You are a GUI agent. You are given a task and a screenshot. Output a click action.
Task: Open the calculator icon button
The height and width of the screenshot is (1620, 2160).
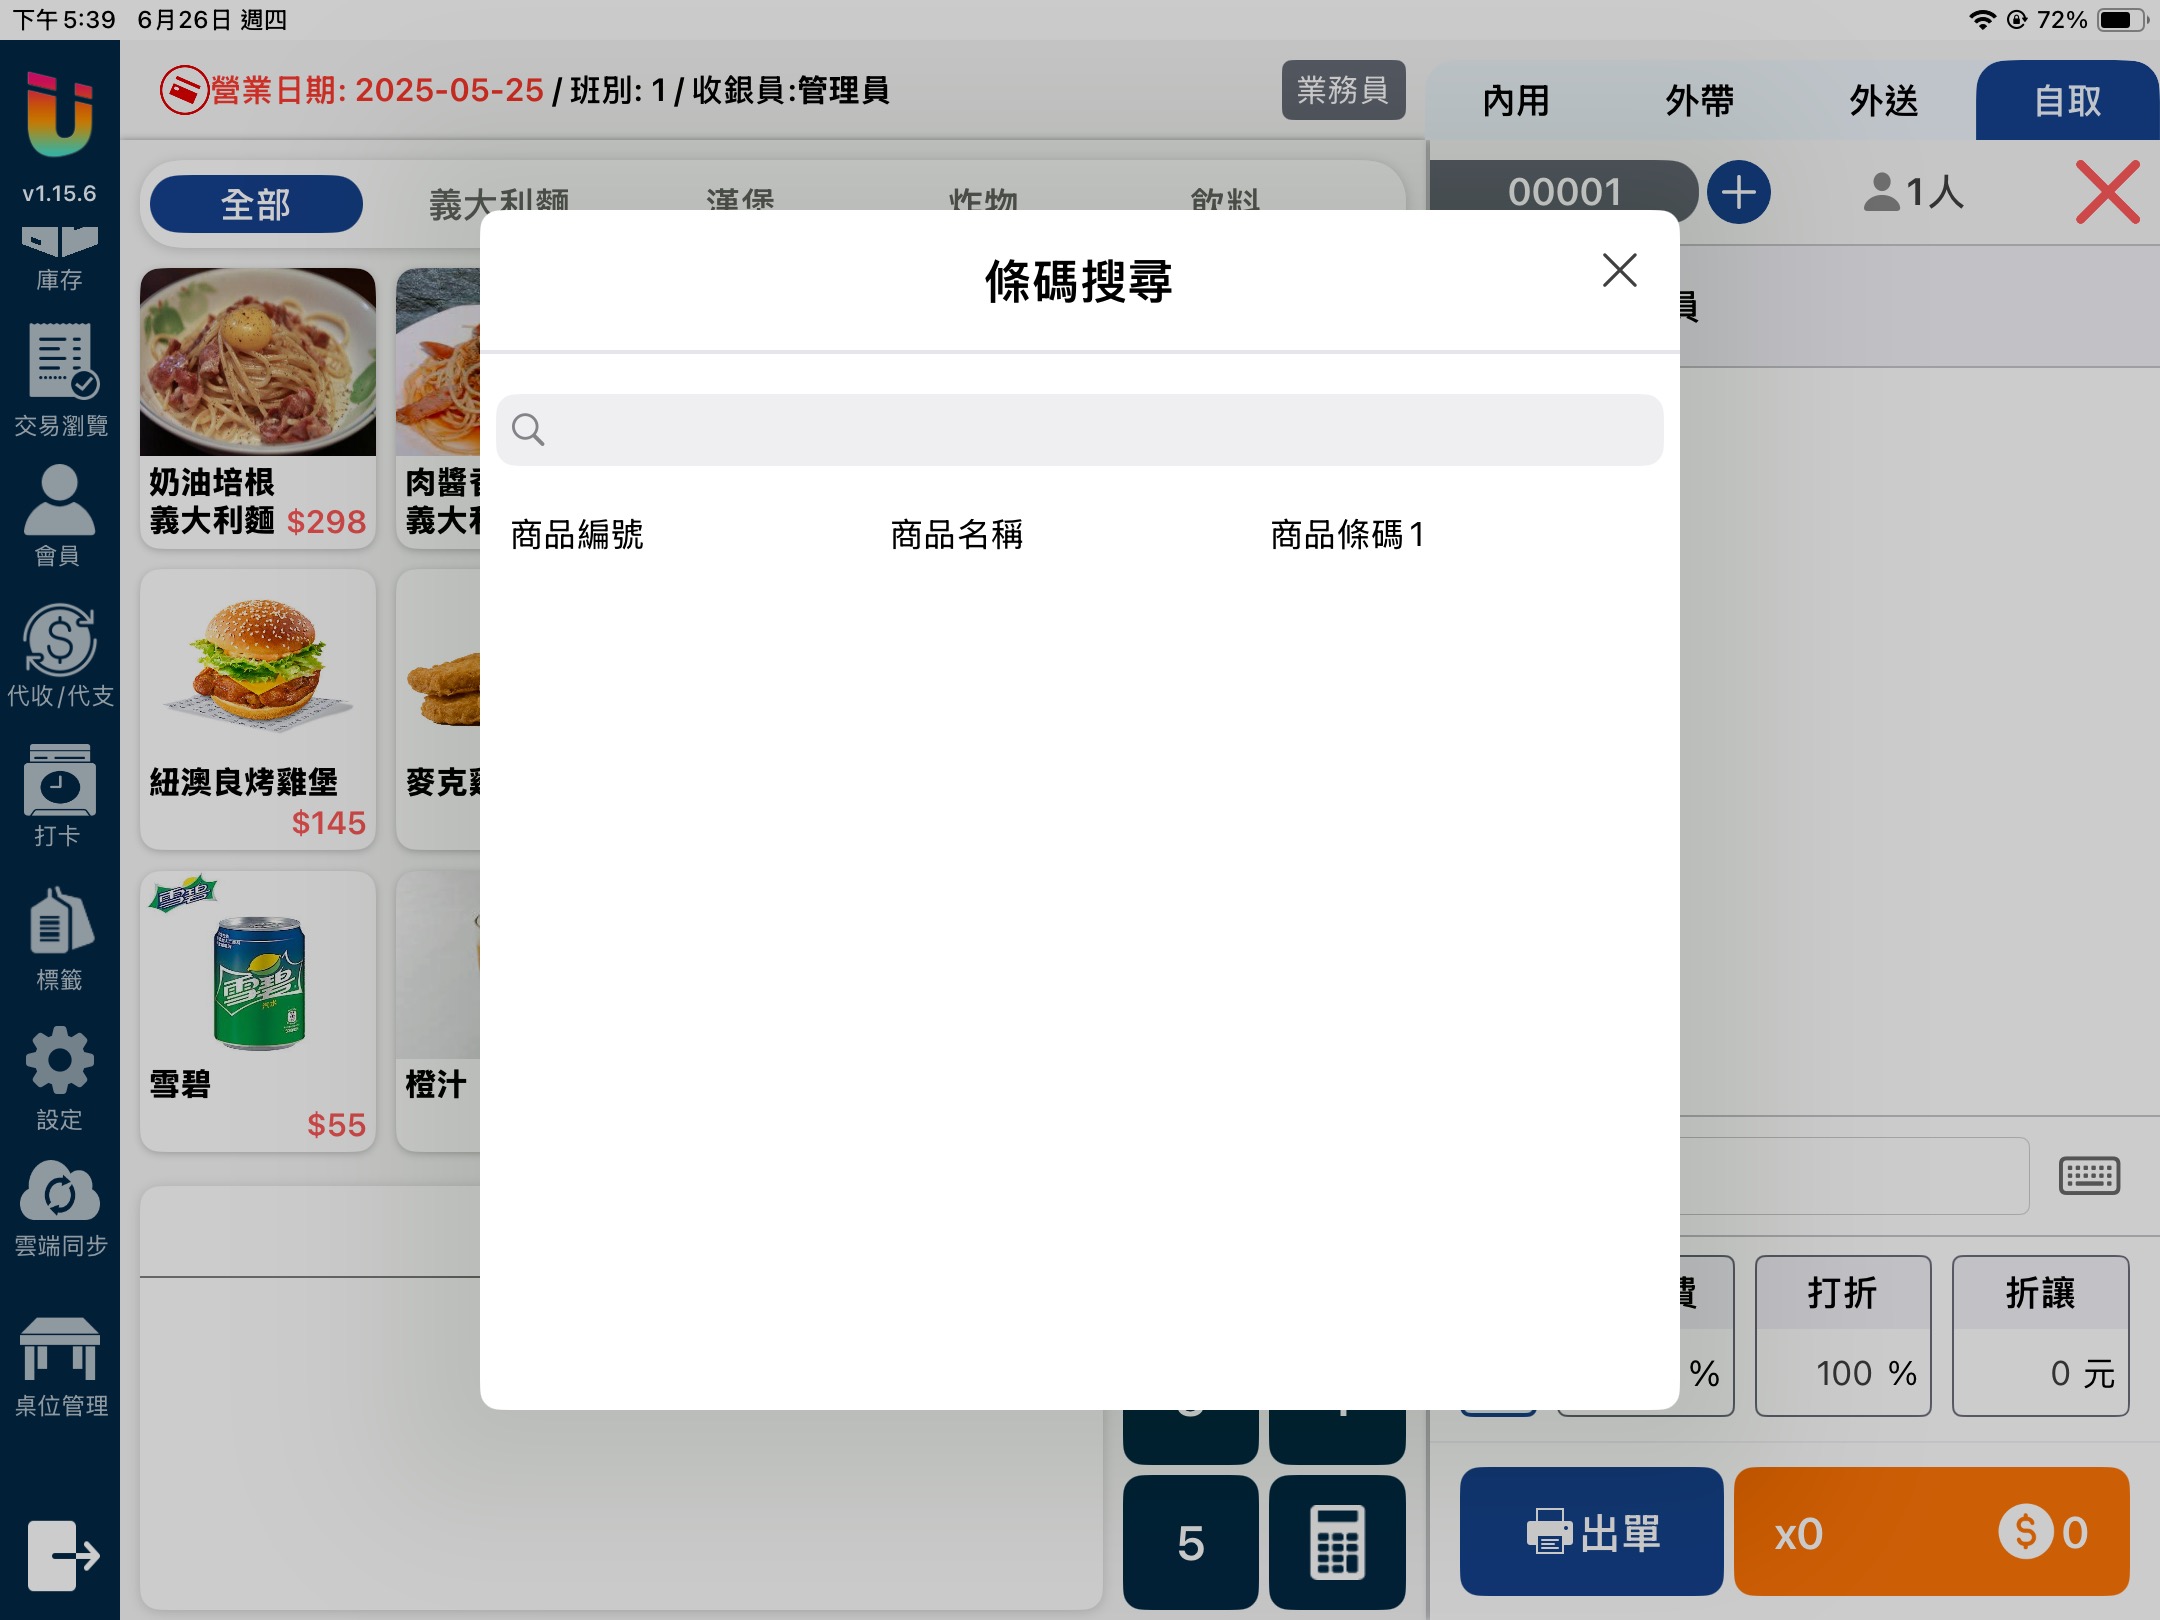(x=1337, y=1541)
